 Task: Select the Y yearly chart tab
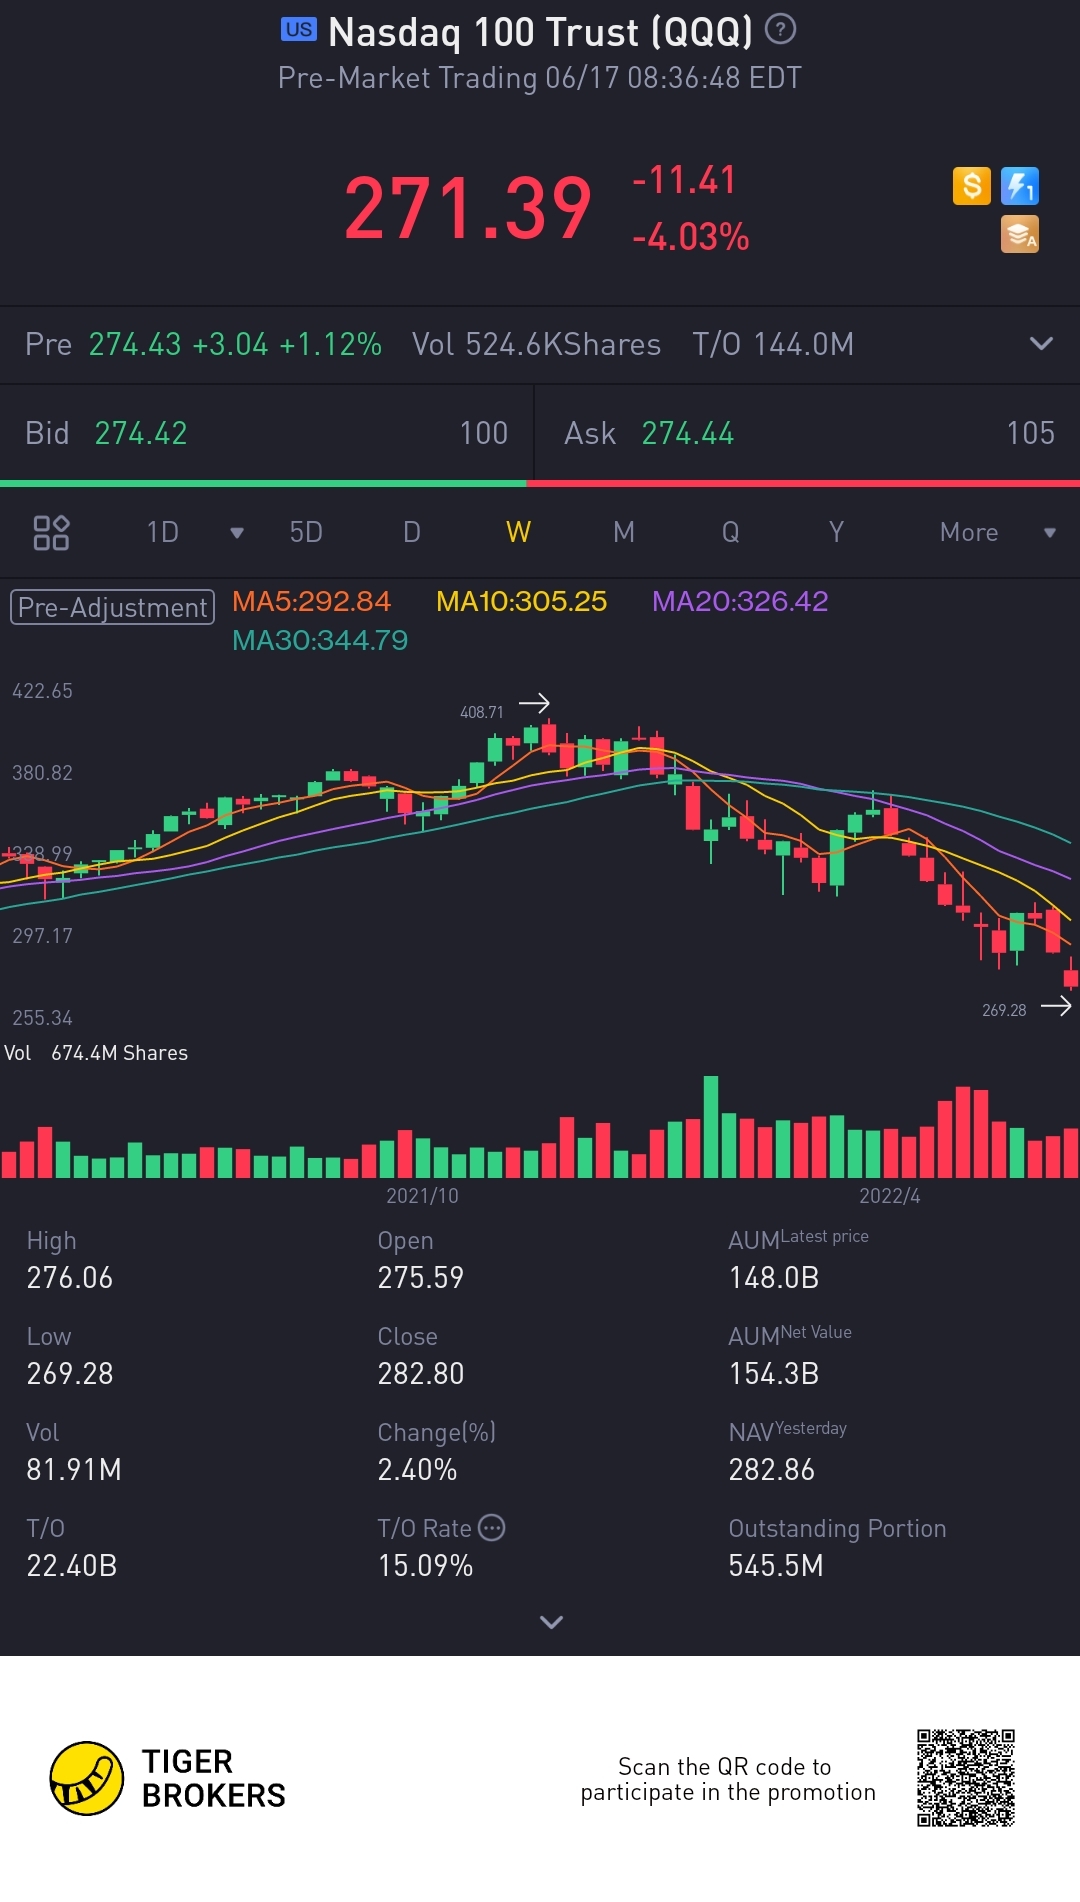837,532
